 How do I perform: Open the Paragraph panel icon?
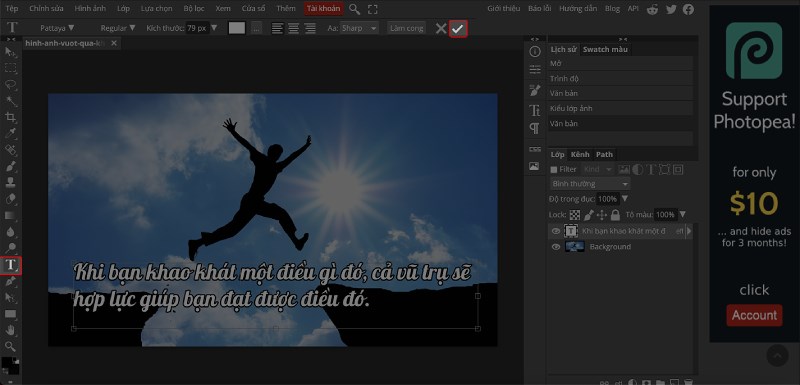535,128
